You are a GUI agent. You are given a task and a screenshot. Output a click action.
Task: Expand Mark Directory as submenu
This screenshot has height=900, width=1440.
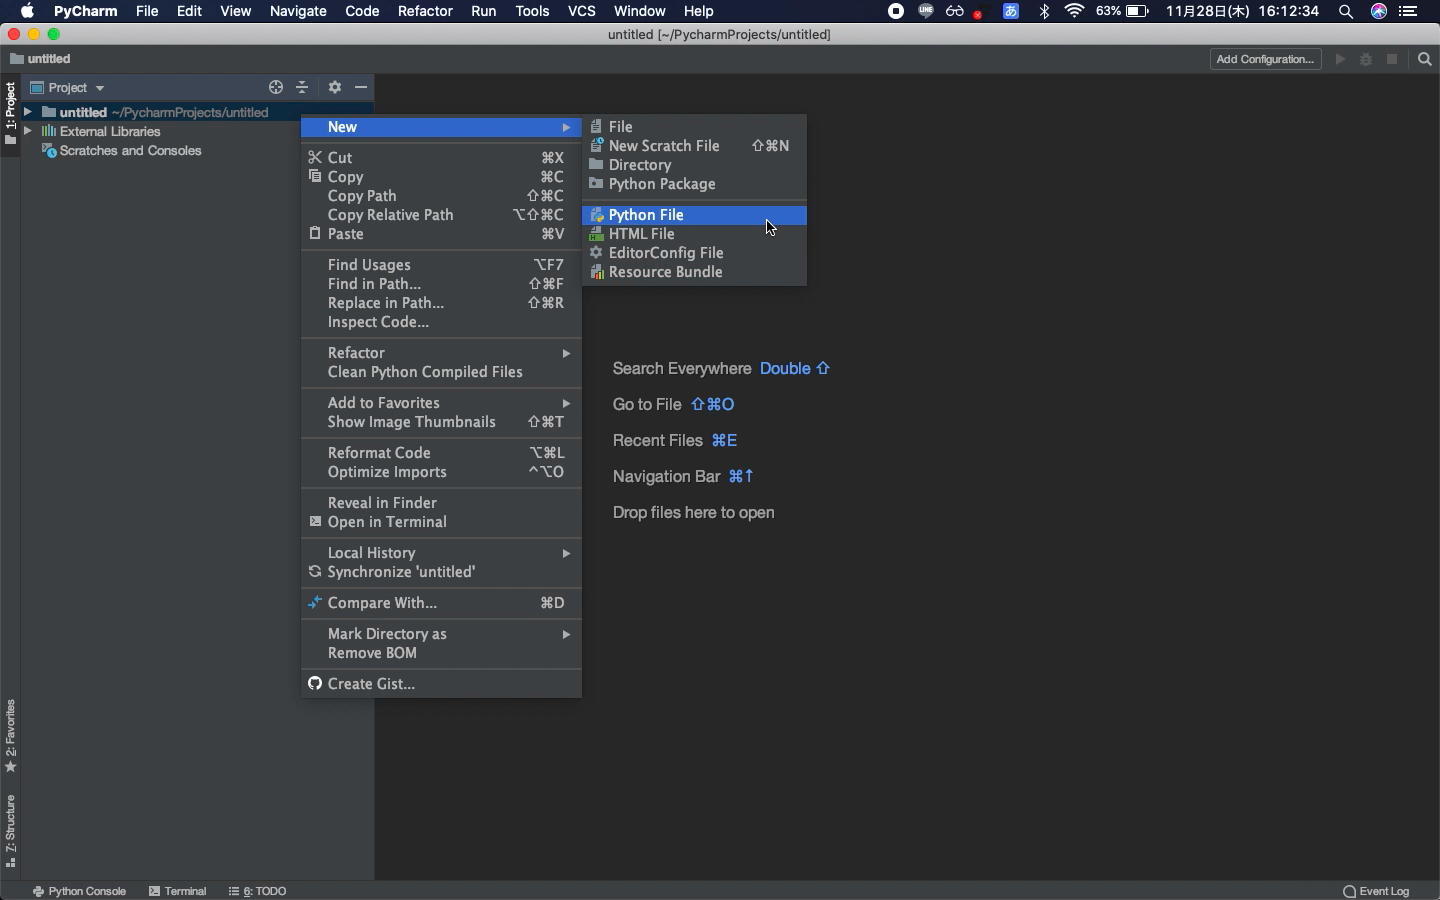[x=441, y=634]
